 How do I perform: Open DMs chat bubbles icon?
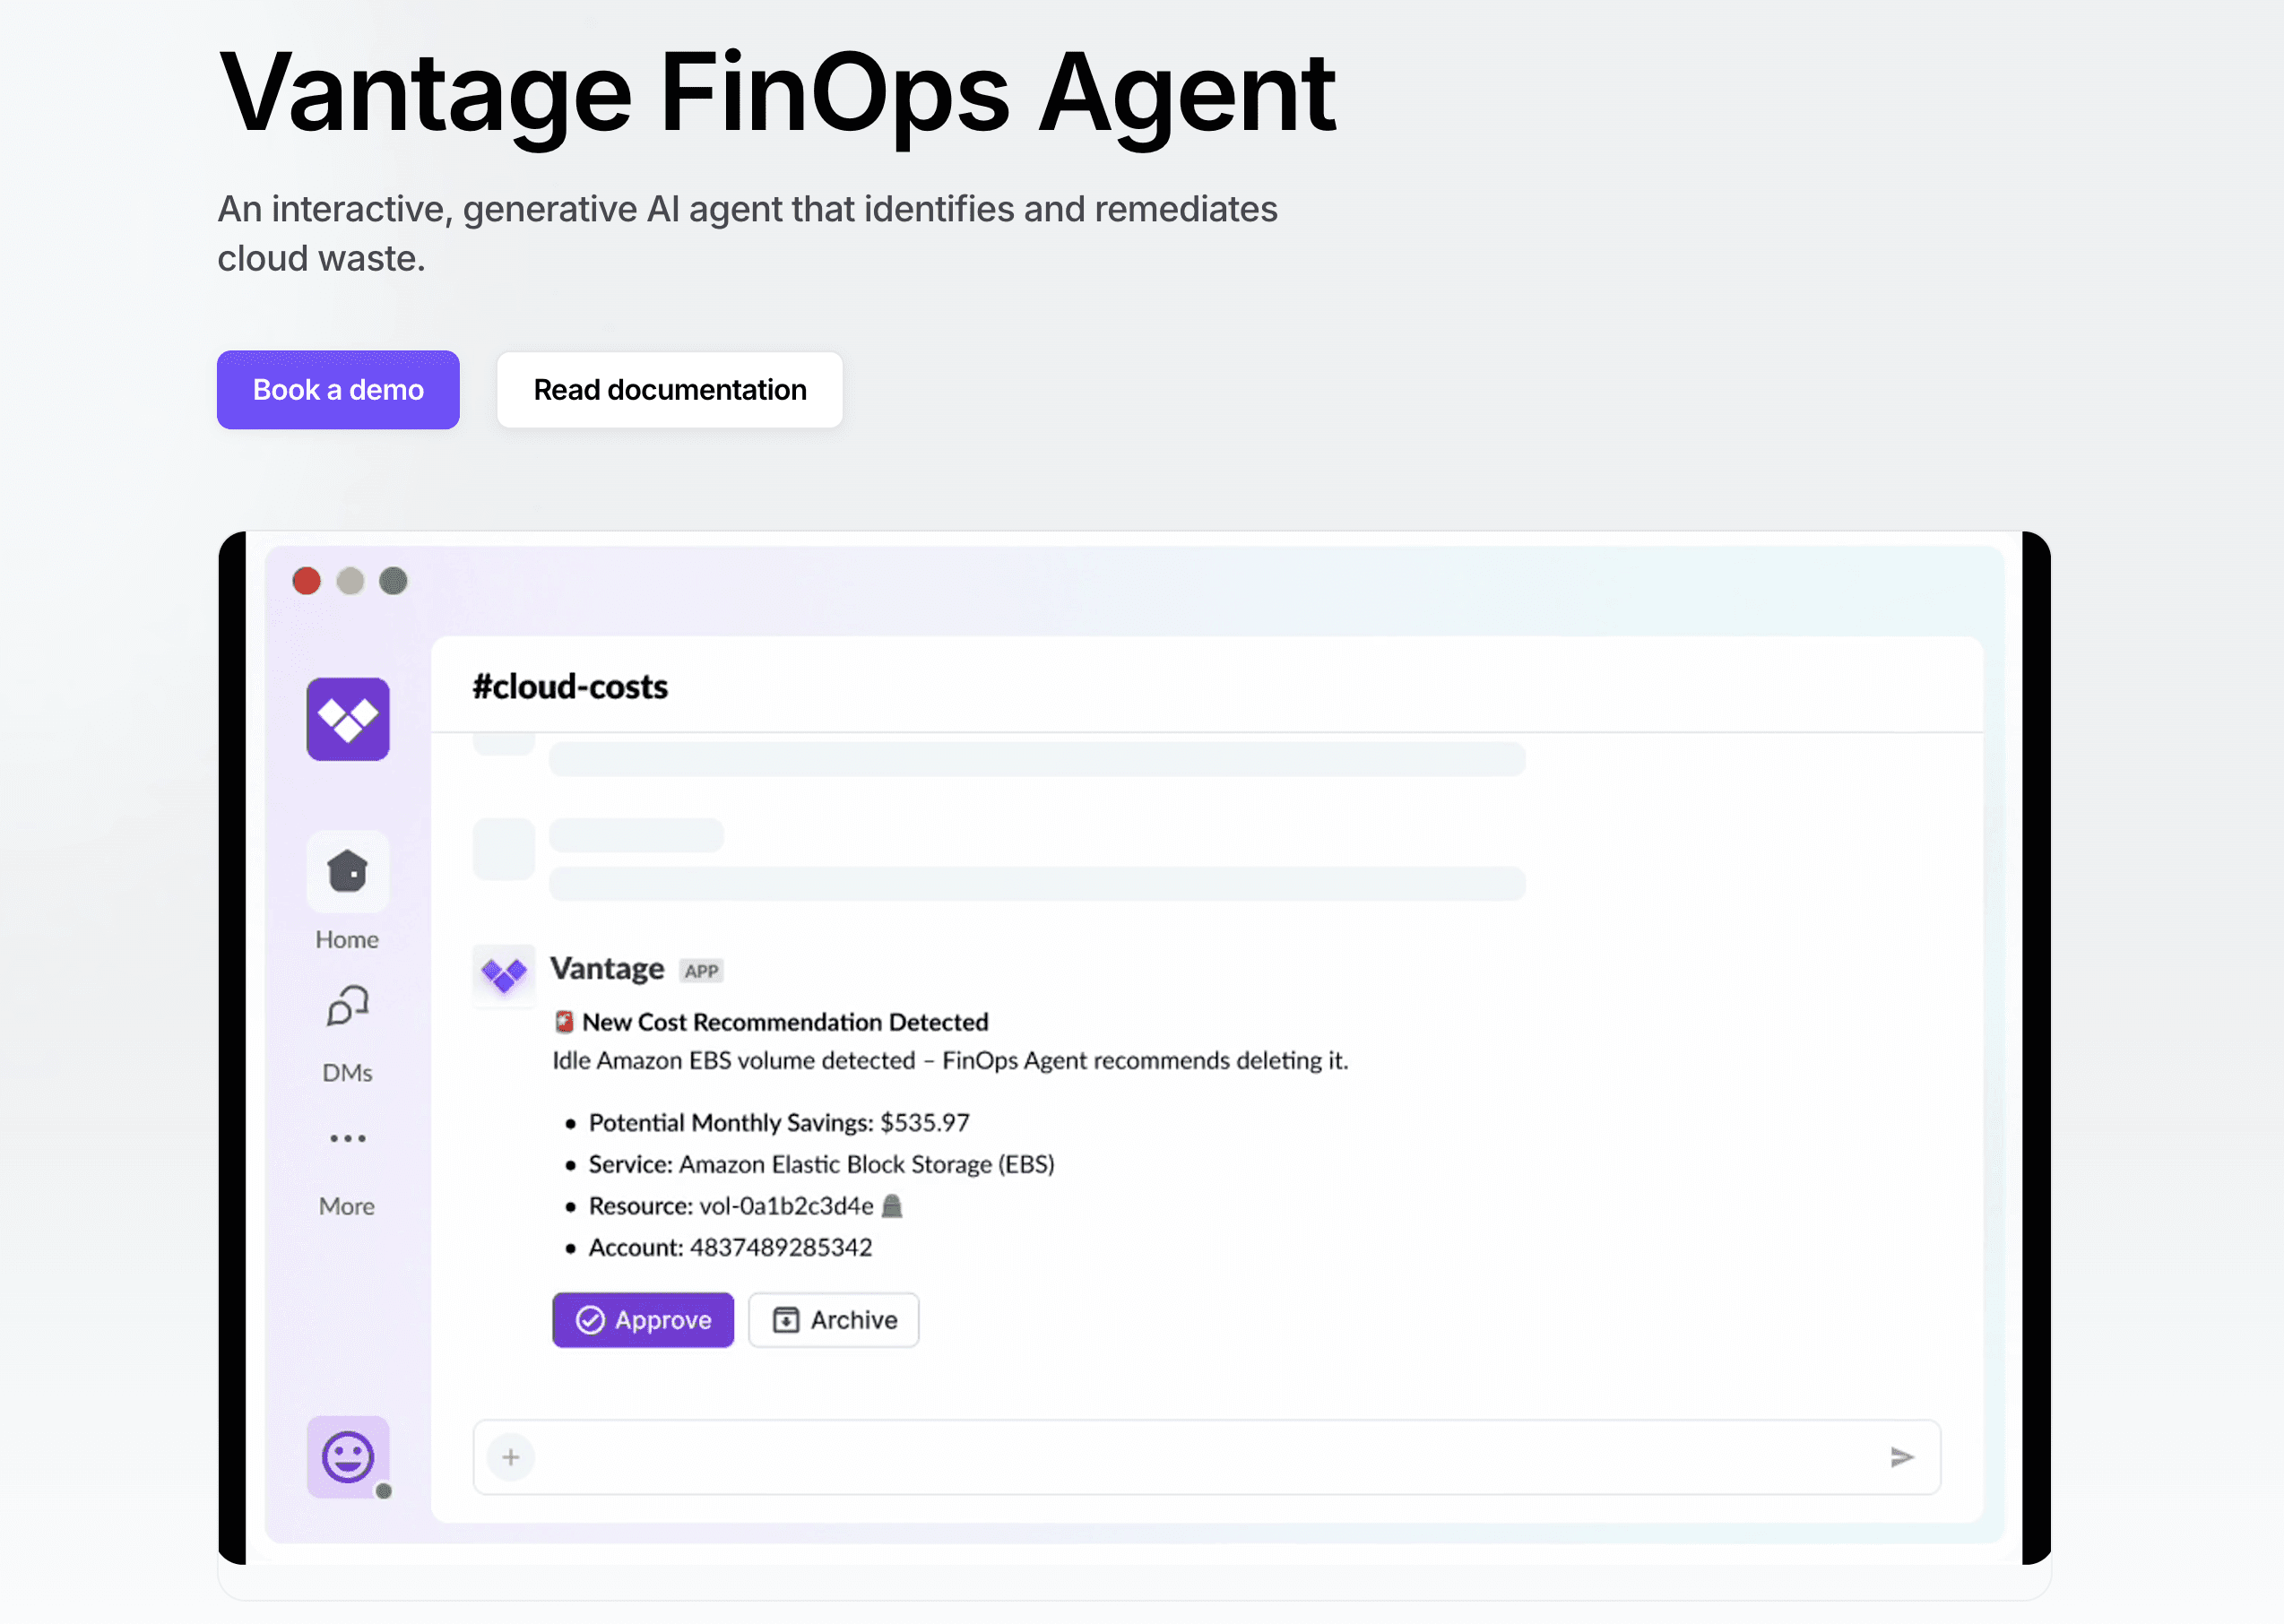347,1006
